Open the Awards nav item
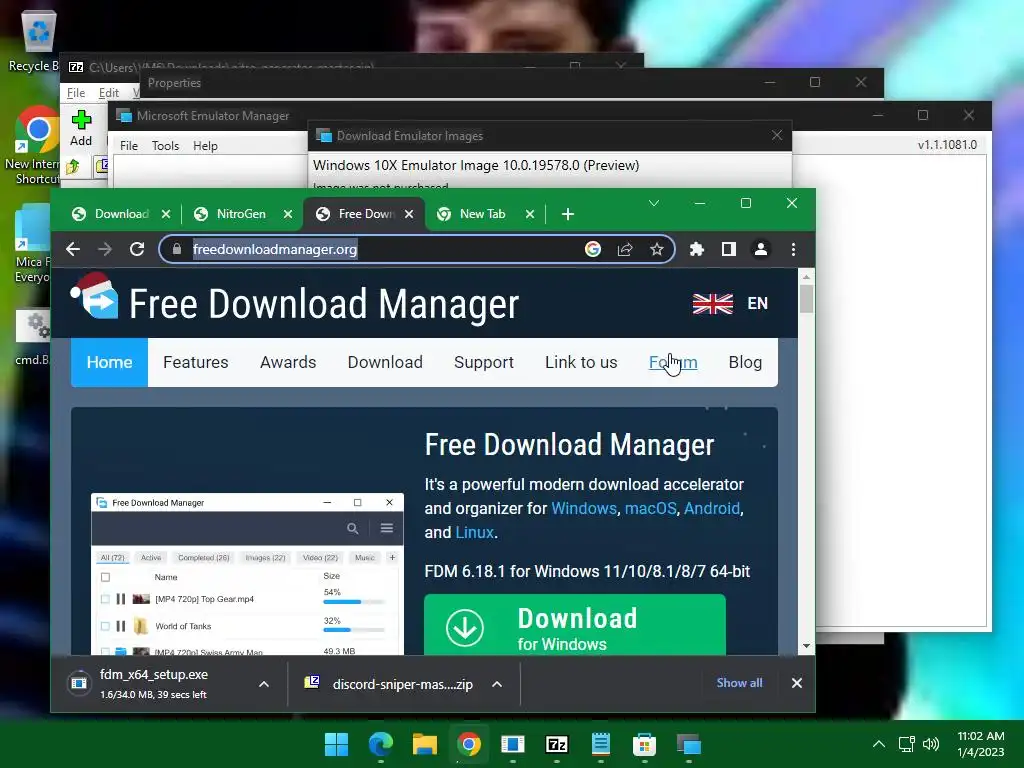 click(x=288, y=362)
